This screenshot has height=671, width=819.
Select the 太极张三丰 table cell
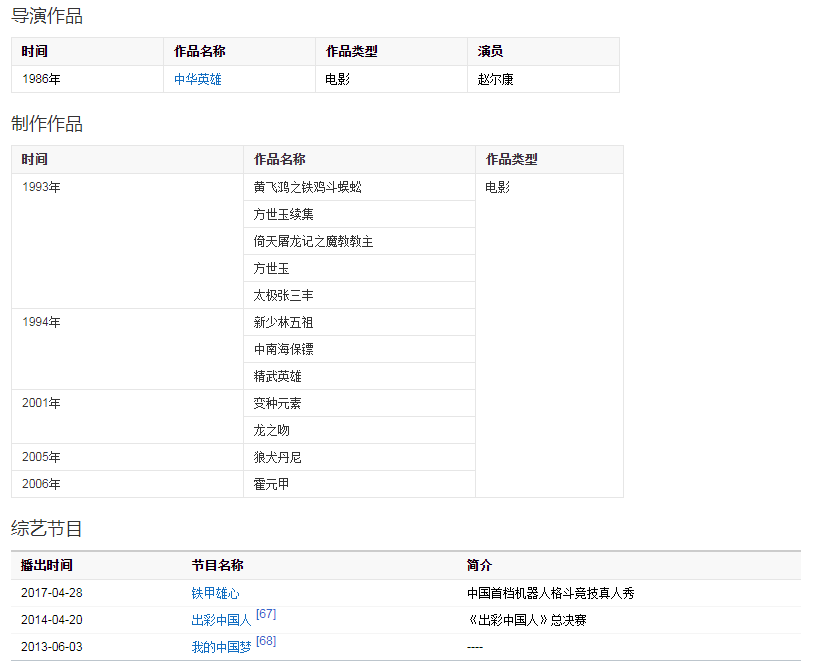coord(284,296)
